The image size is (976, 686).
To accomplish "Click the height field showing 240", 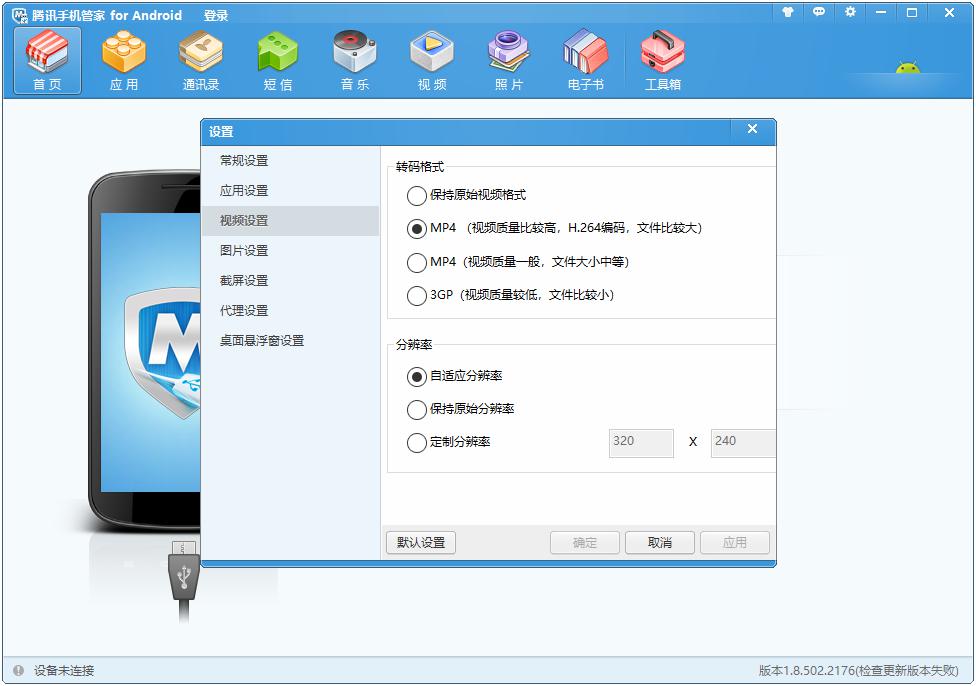I will (743, 443).
